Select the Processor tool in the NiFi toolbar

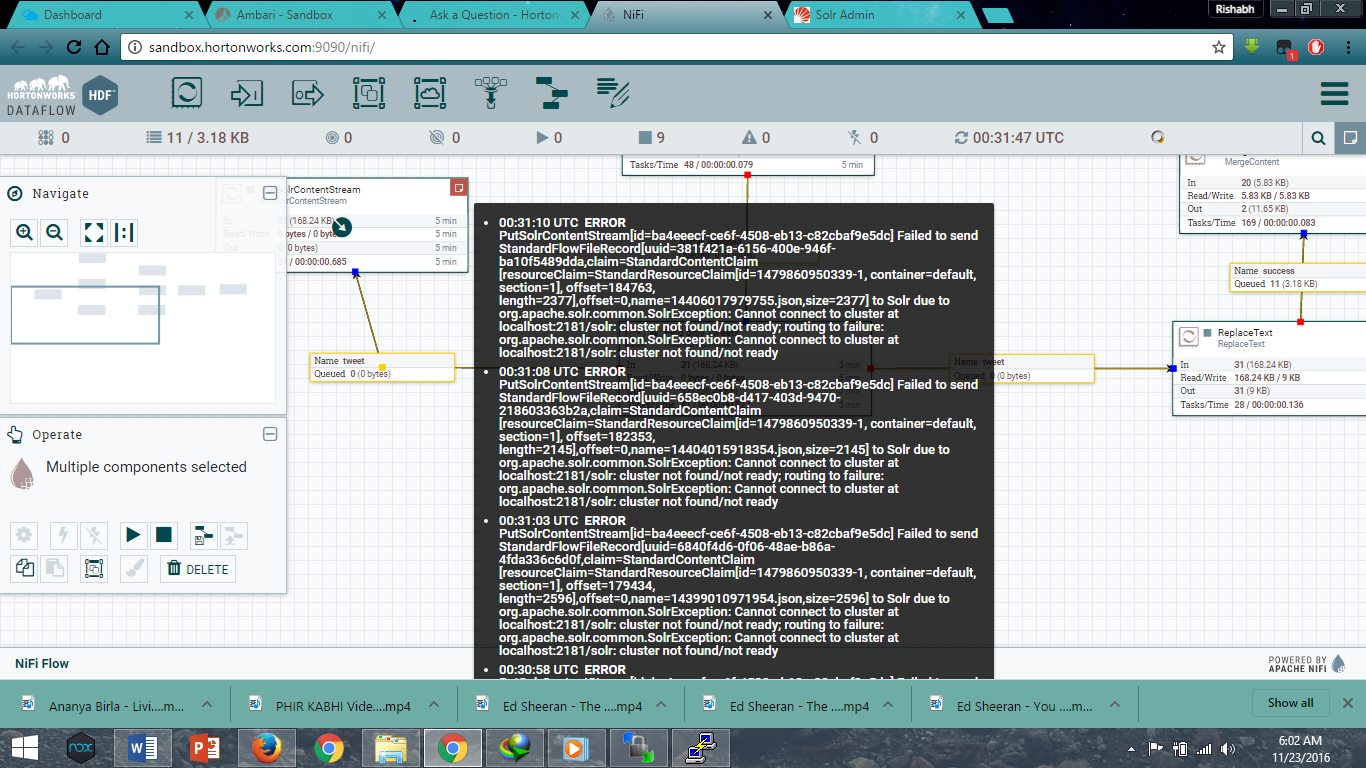coord(186,93)
